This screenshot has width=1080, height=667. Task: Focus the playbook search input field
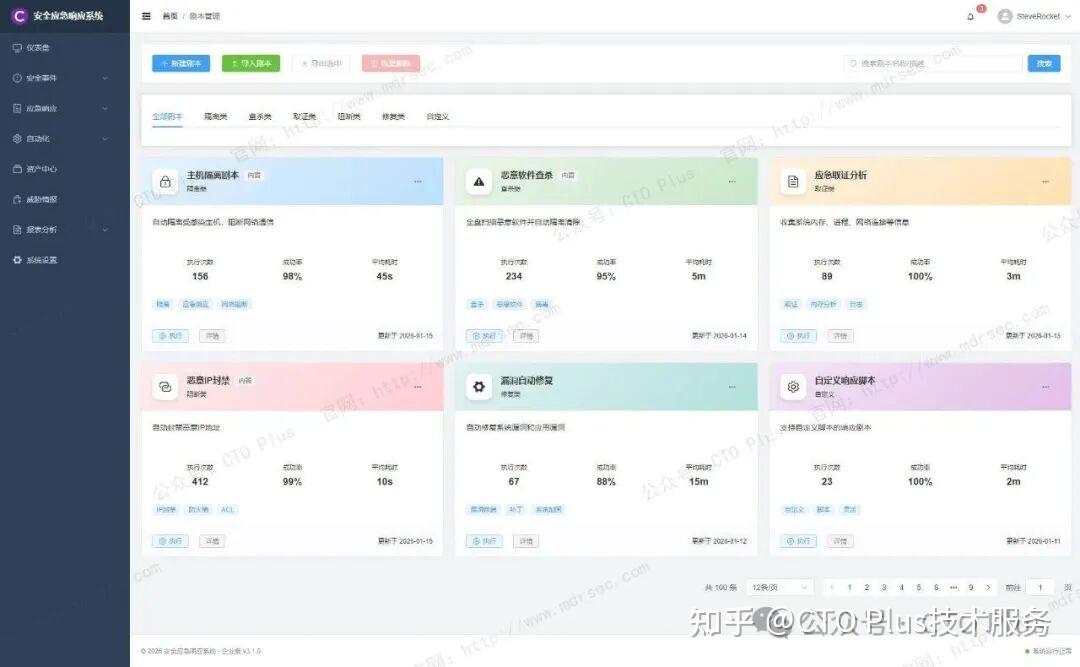[933, 63]
